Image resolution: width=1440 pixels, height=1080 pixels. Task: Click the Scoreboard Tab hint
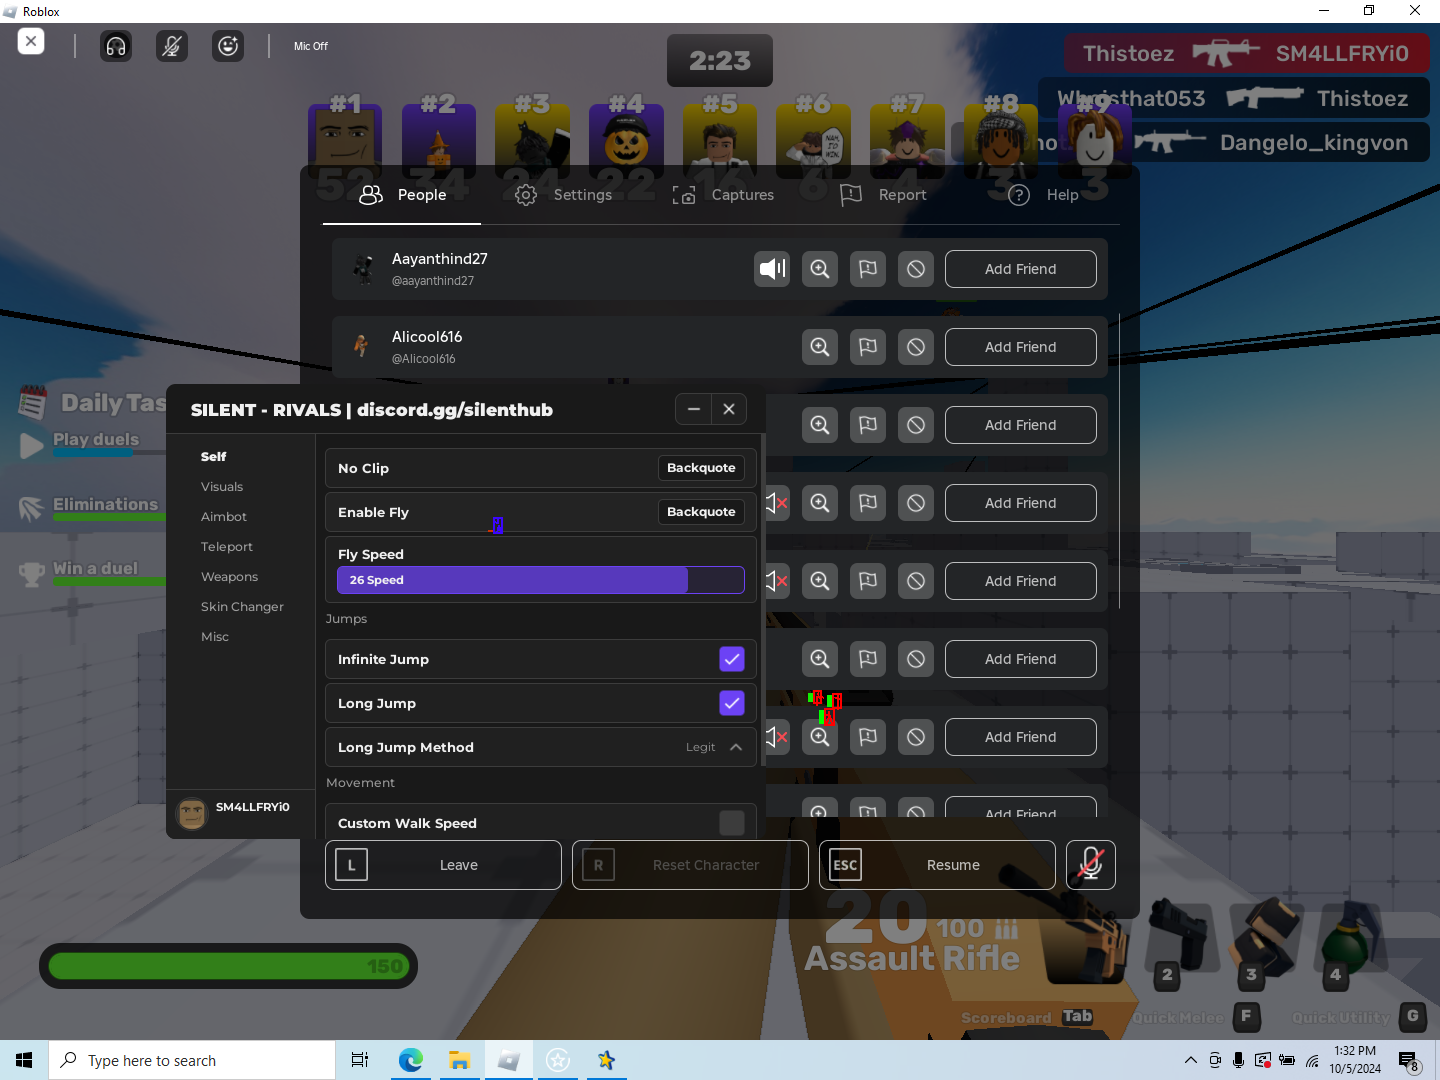(1027, 1017)
